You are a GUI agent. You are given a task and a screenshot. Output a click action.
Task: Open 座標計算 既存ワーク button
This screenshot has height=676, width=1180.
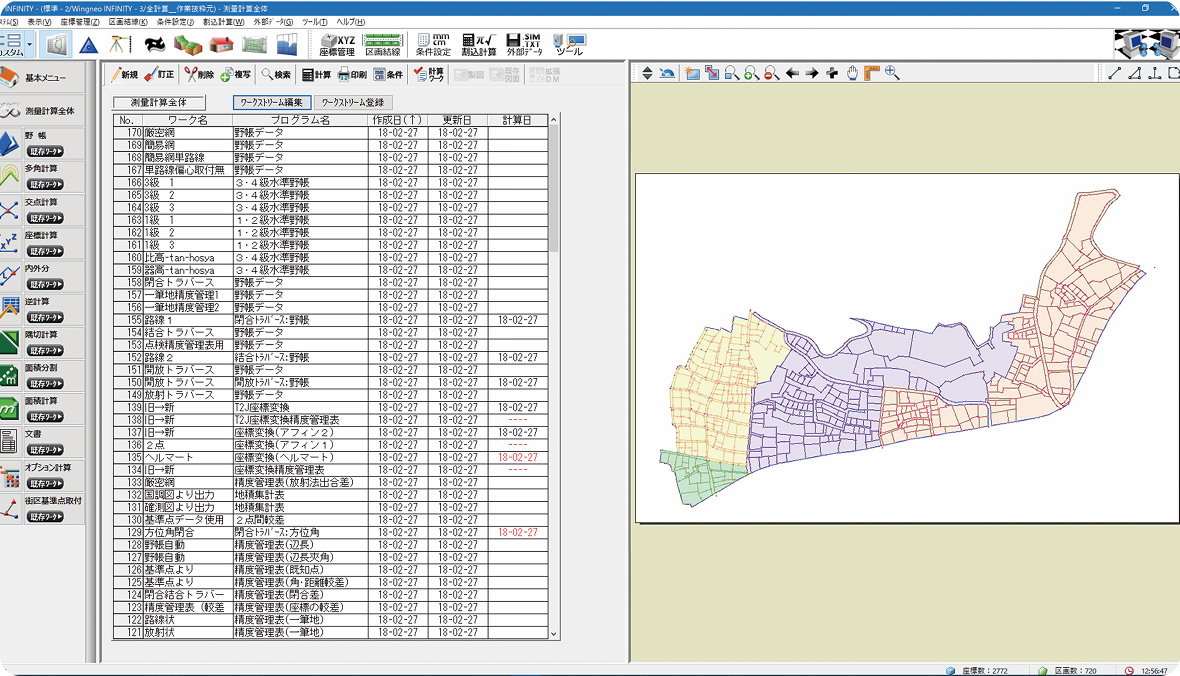pos(45,251)
